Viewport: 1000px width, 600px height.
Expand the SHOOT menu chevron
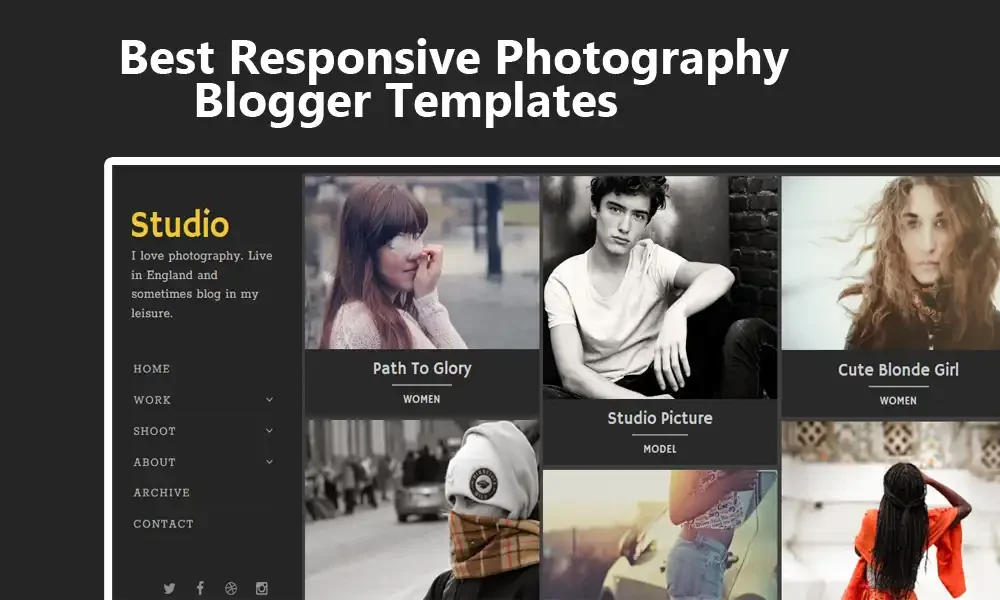269,431
